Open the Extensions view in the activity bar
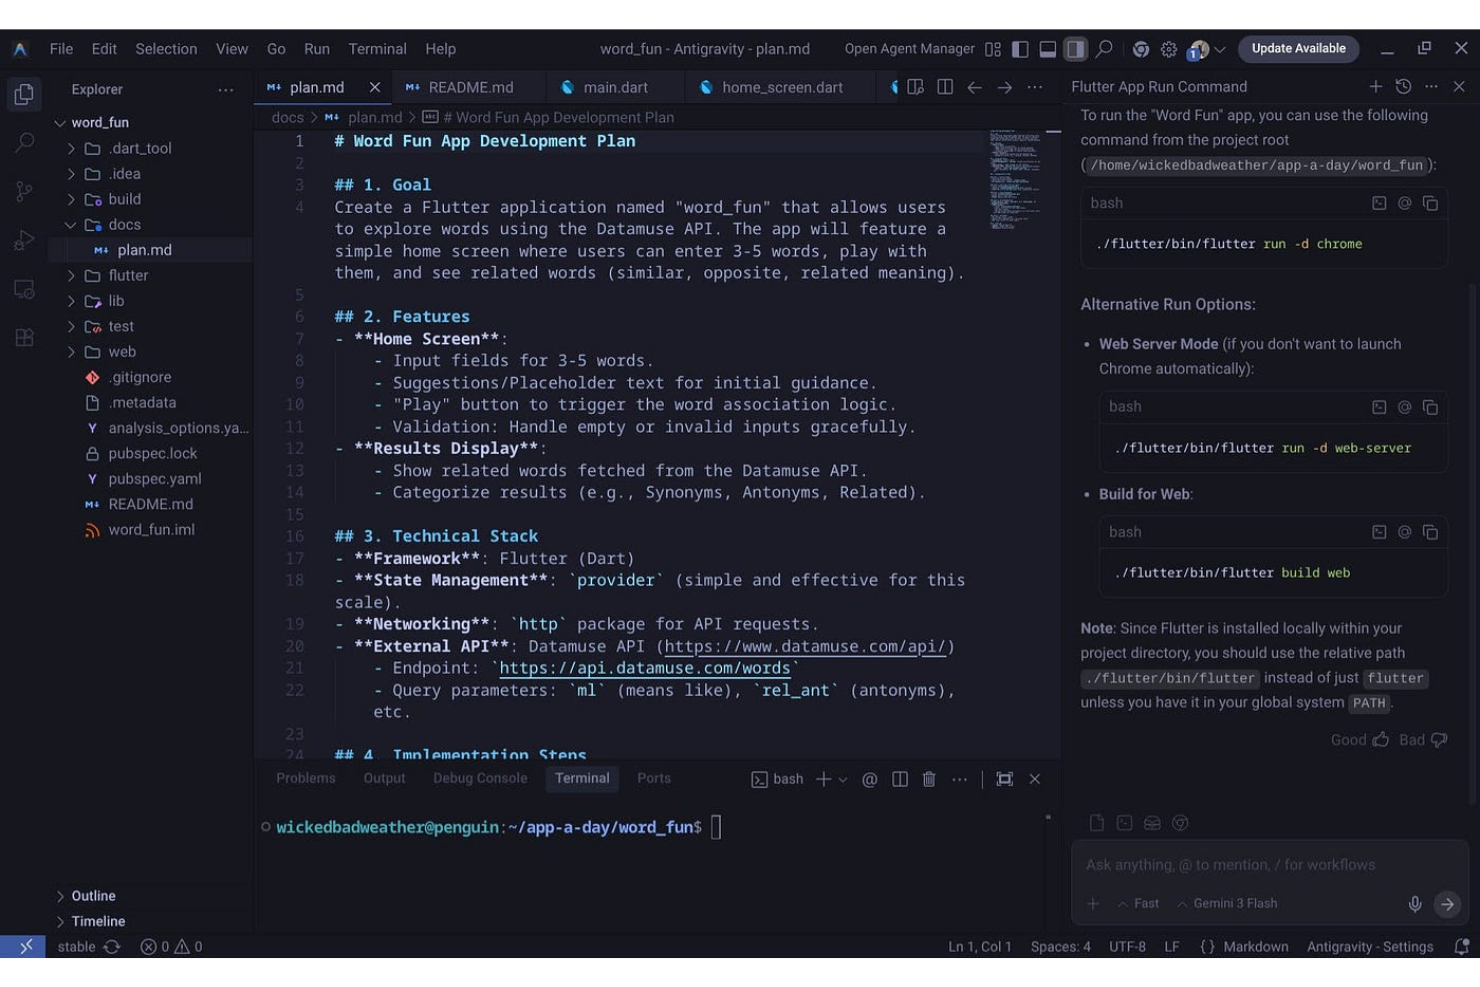Image resolution: width=1480 pixels, height=987 pixels. [x=24, y=337]
